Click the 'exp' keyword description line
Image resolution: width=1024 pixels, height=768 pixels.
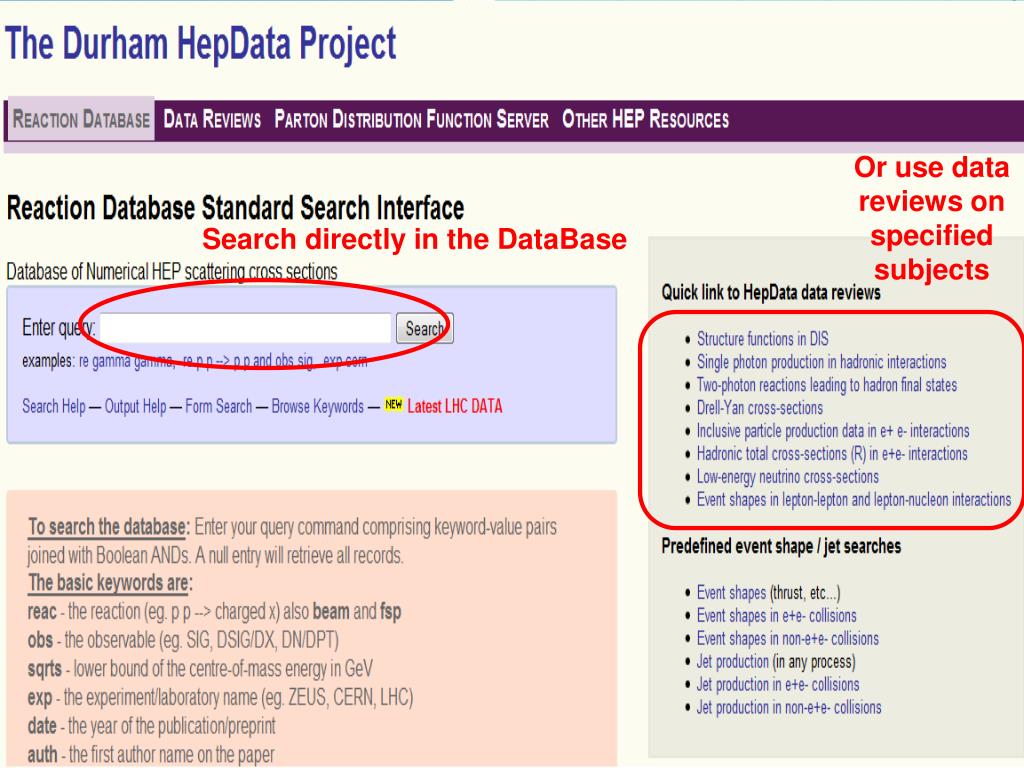[220, 697]
